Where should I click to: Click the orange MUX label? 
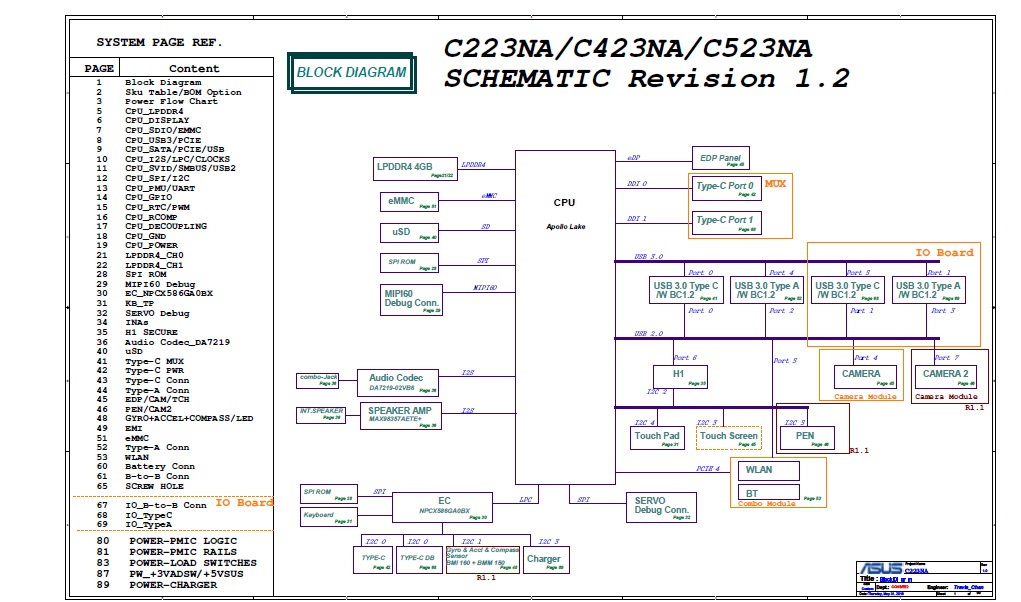[x=776, y=184]
